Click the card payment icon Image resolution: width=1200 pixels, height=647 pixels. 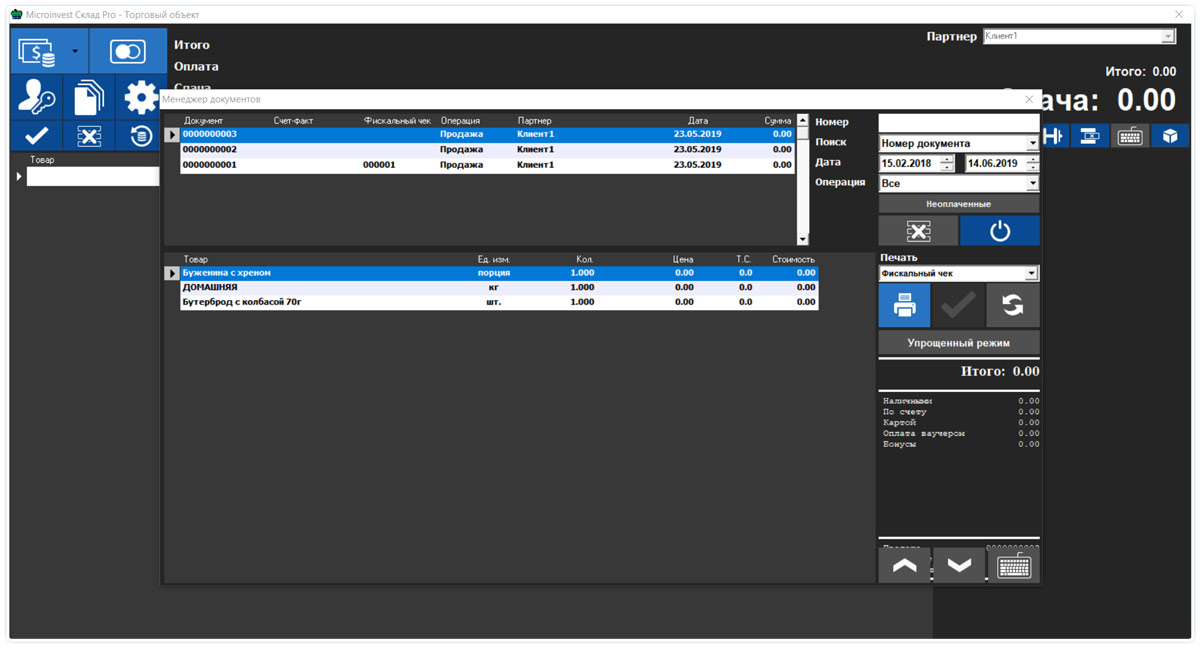click(127, 52)
